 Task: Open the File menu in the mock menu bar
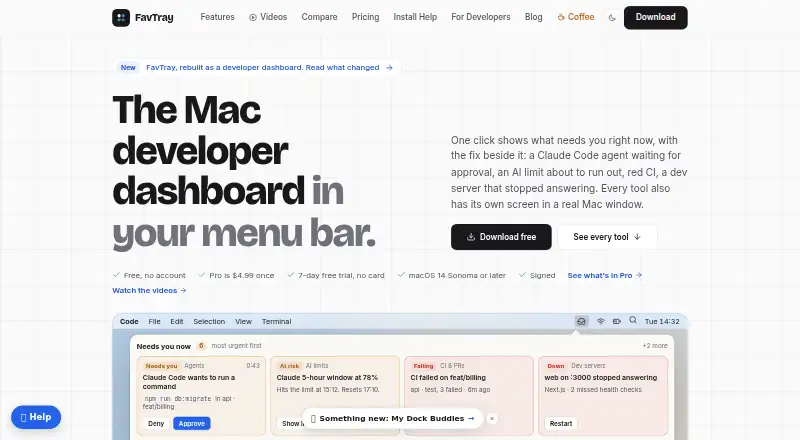154,322
